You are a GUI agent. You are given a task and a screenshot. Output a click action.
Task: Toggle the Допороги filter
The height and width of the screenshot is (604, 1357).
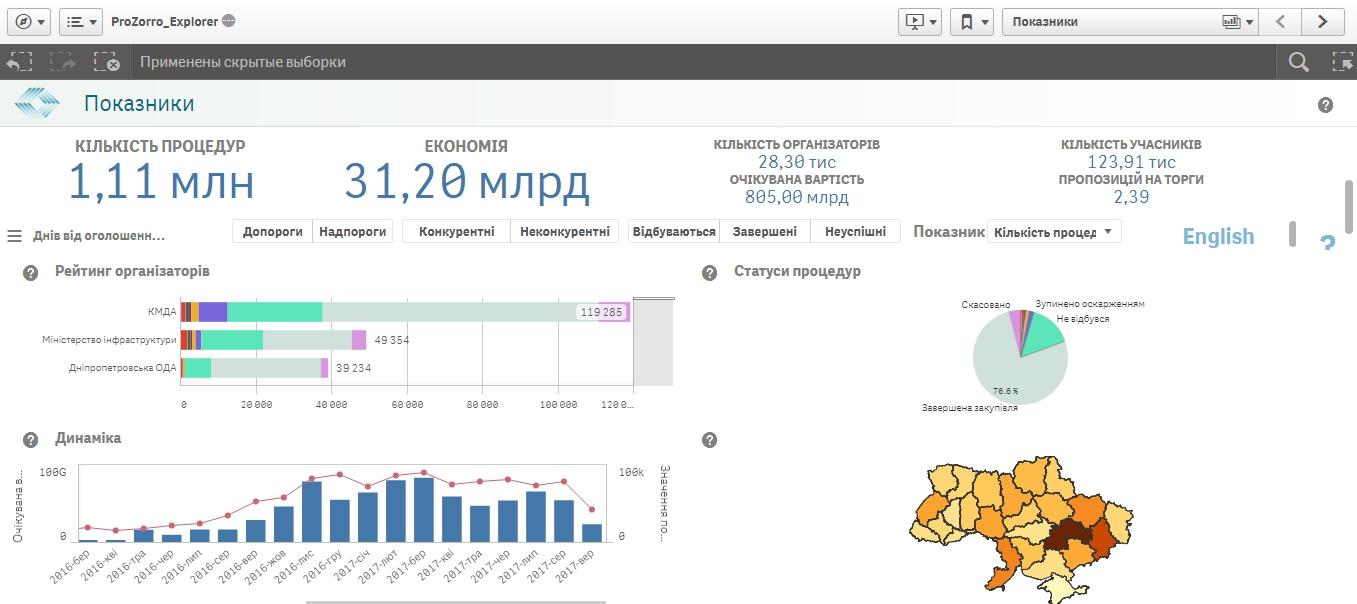(x=272, y=232)
